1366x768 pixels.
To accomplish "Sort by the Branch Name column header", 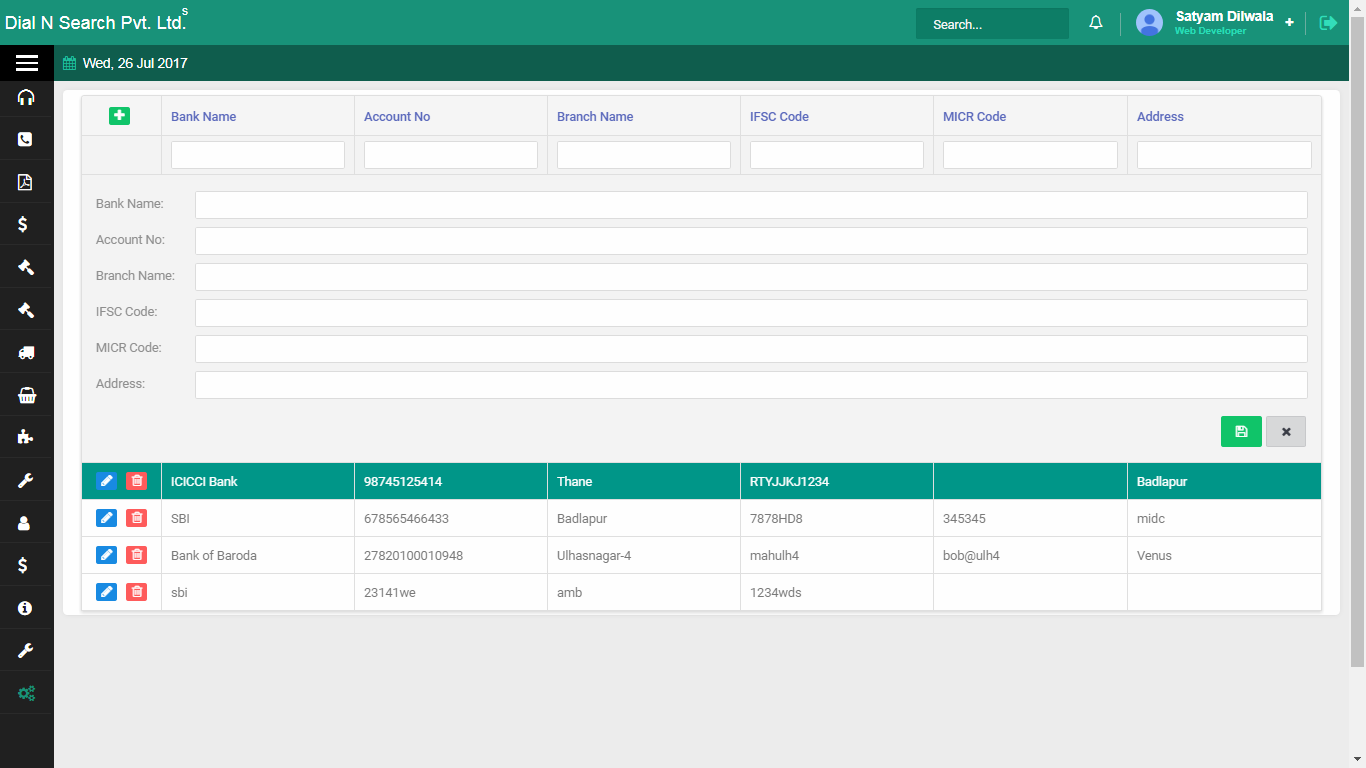I will (x=595, y=116).
